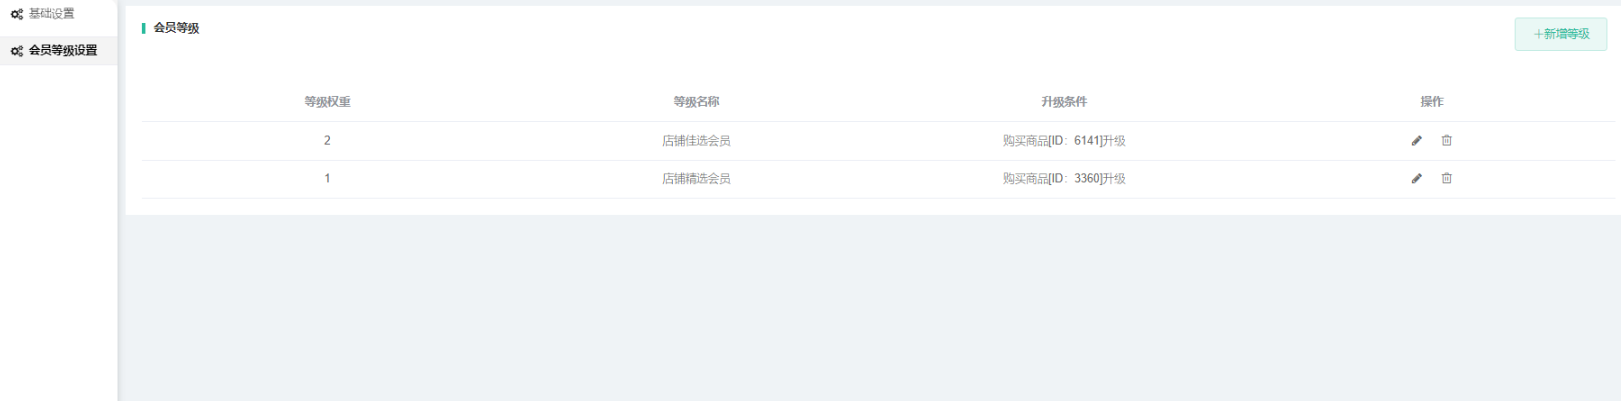Edit the 店铺佳选会员 level via pencil icon

[1416, 141]
